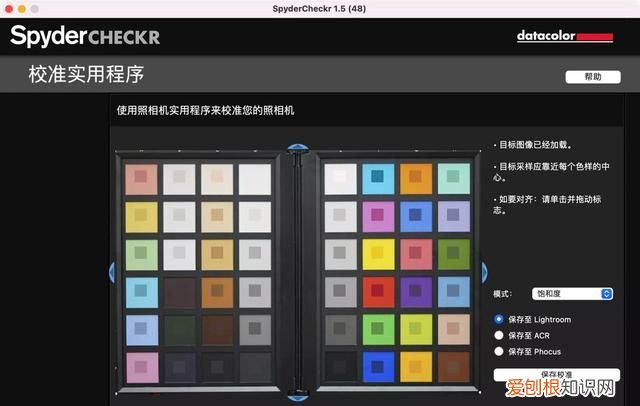The height and width of the screenshot is (406, 640).
Task: Click the yellow patch on the left card
Action: coord(141,217)
